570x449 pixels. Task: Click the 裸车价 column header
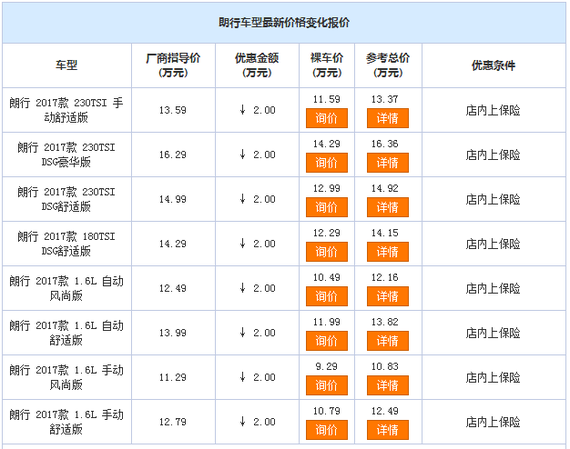[326, 65]
